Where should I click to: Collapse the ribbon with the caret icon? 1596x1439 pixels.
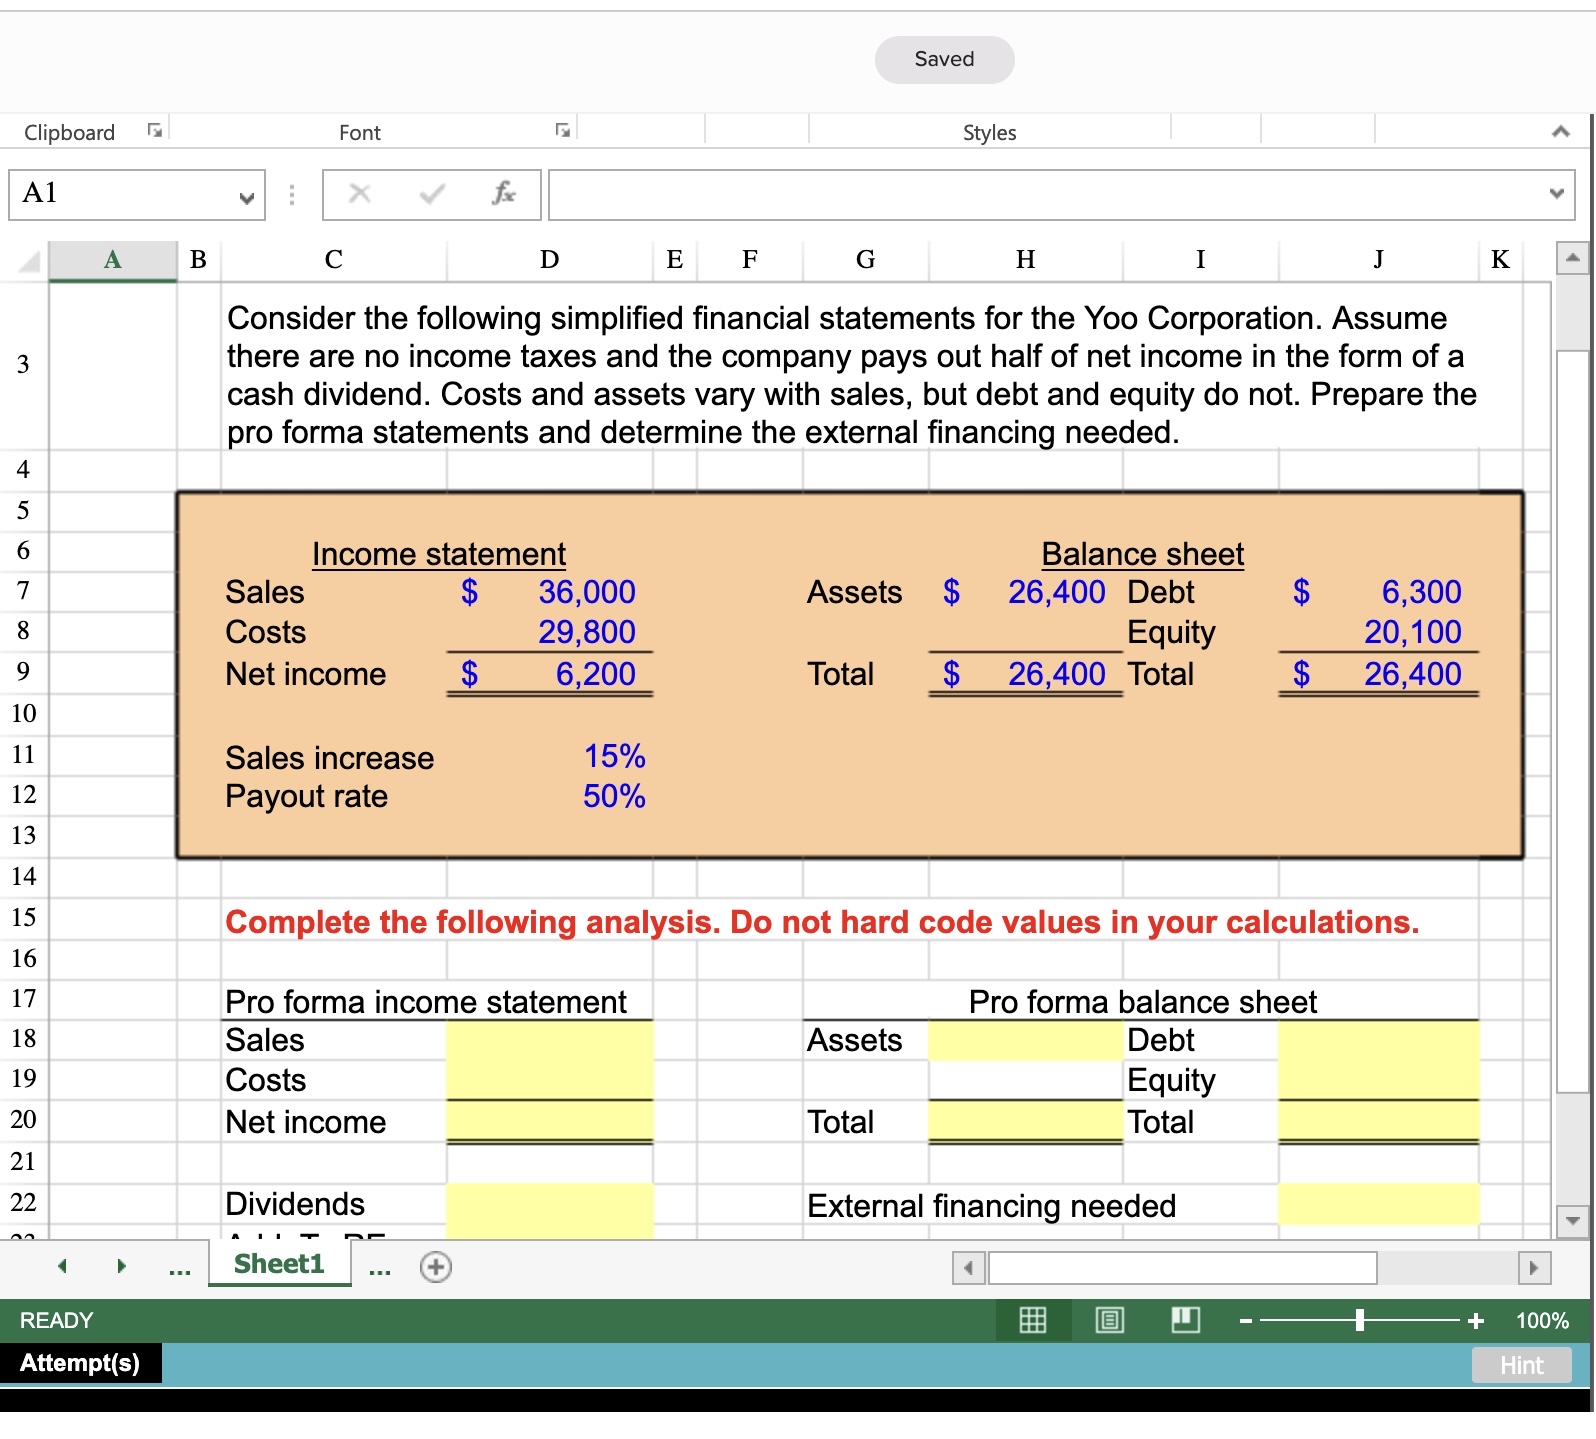pos(1560,131)
